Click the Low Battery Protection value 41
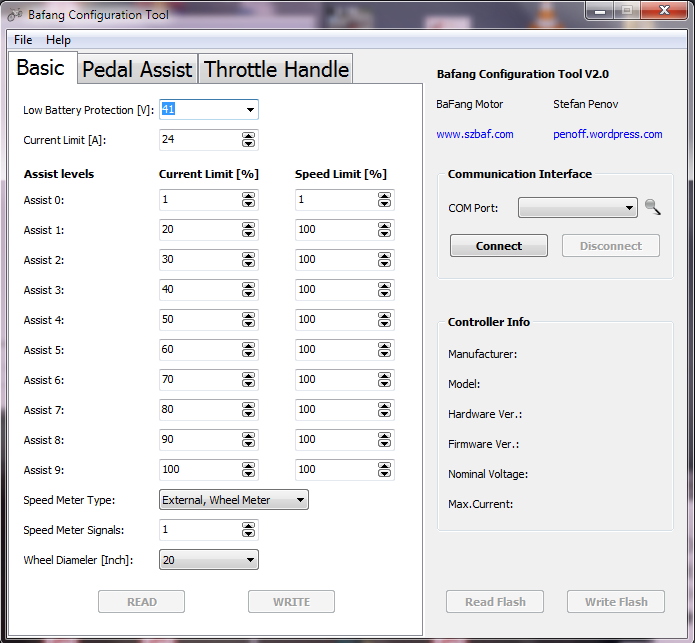 coord(168,109)
